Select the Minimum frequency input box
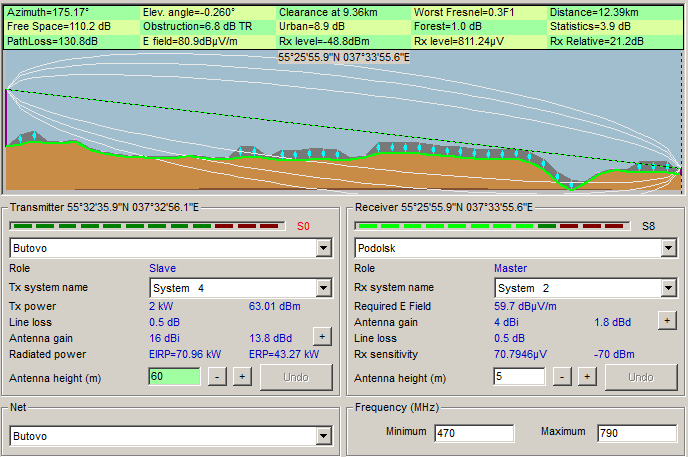 point(473,432)
